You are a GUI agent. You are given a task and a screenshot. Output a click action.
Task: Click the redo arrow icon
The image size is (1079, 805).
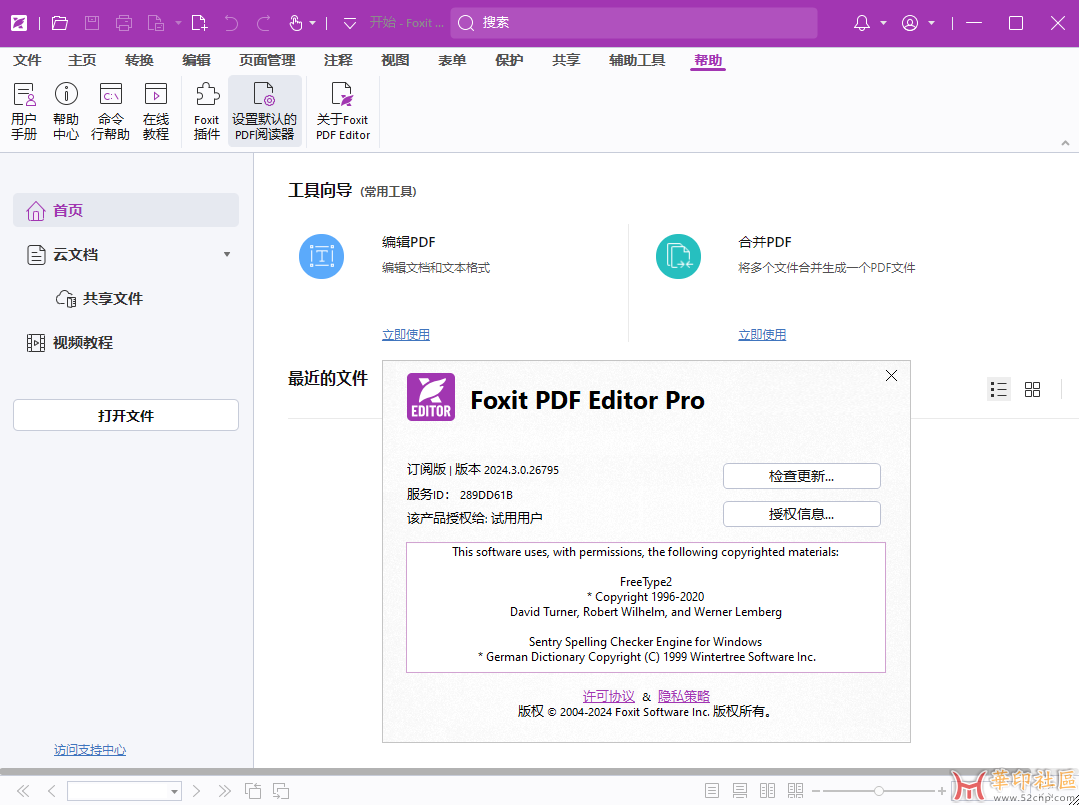point(264,23)
